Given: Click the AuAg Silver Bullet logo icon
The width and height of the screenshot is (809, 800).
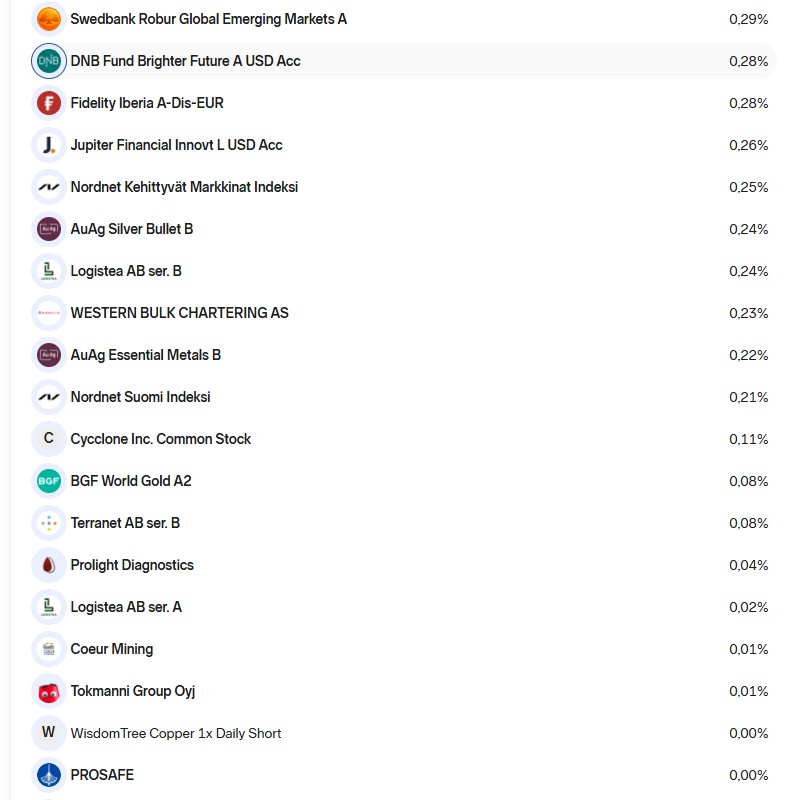Looking at the screenshot, I should pos(48,229).
